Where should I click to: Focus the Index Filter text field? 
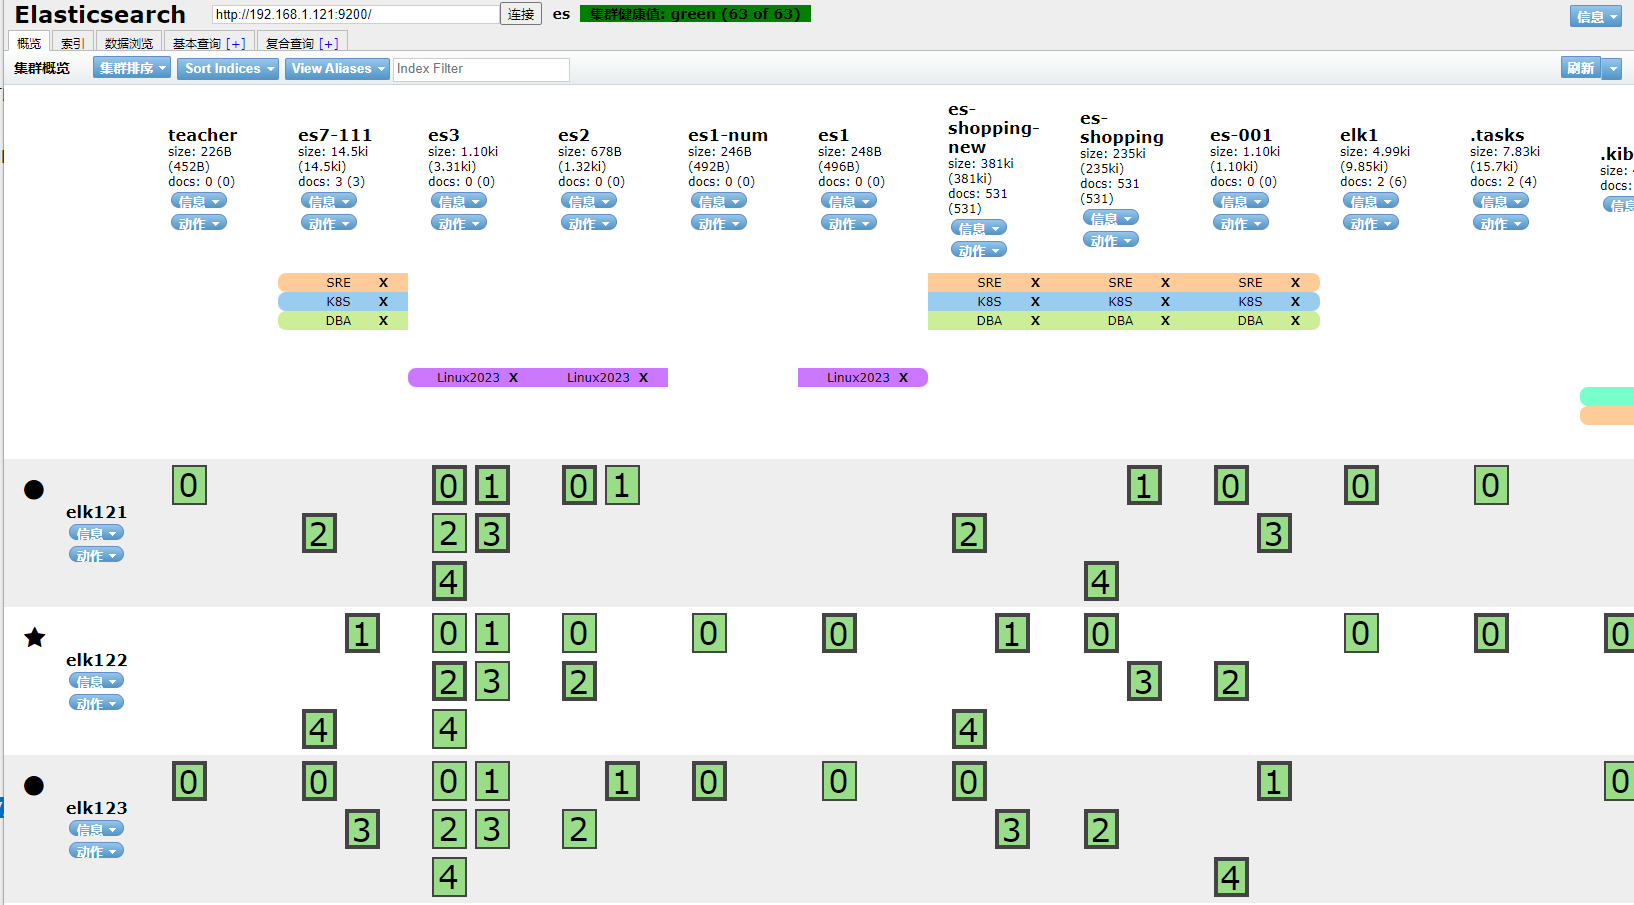481,69
